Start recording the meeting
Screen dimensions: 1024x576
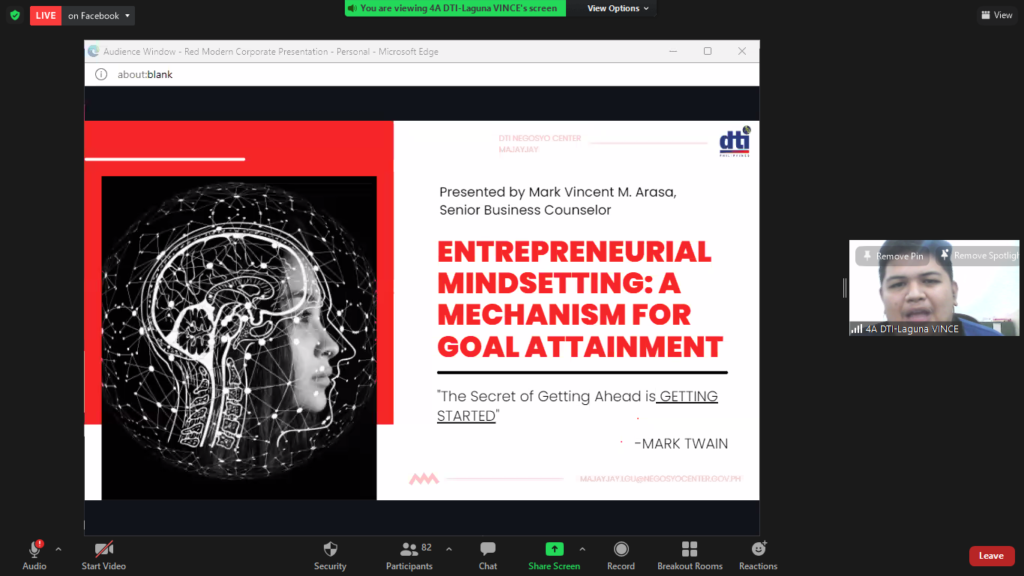(x=620, y=550)
